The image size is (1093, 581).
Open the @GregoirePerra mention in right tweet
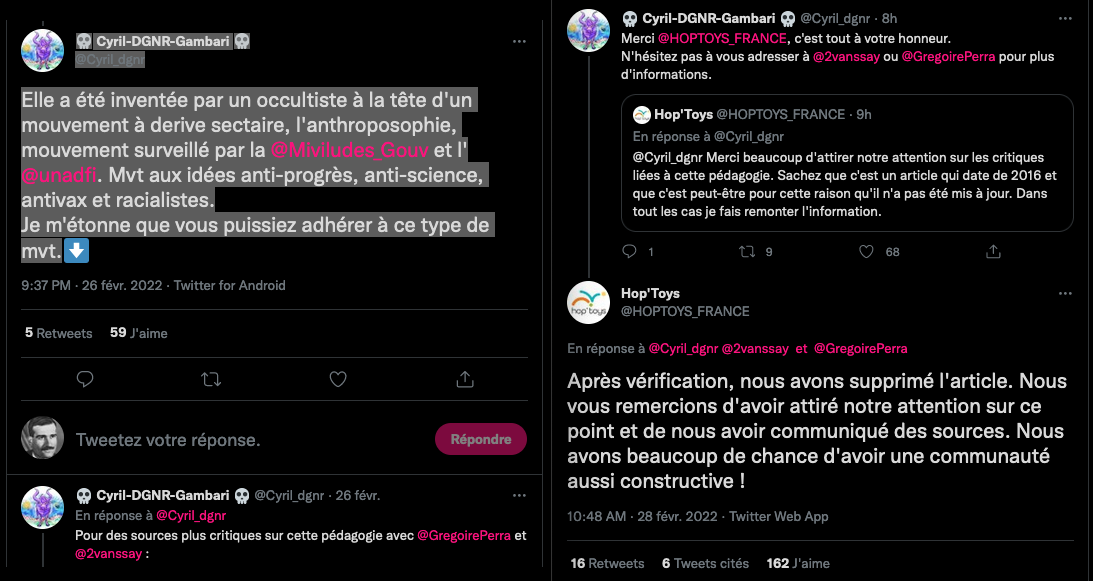tap(949, 57)
